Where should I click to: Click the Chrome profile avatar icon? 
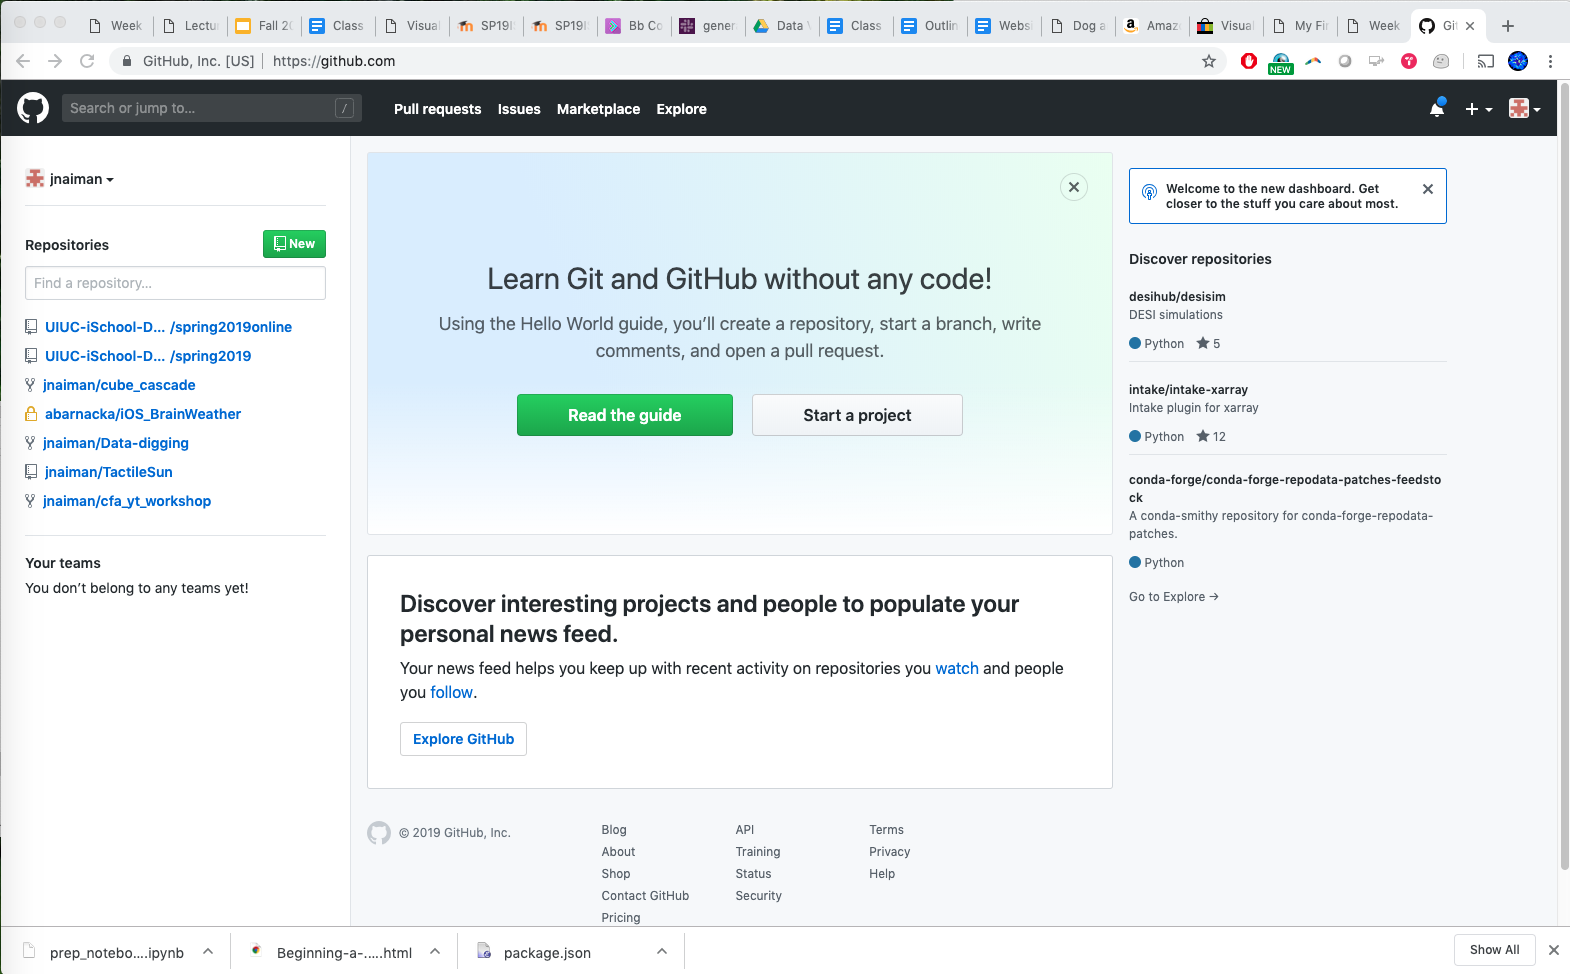1518,61
